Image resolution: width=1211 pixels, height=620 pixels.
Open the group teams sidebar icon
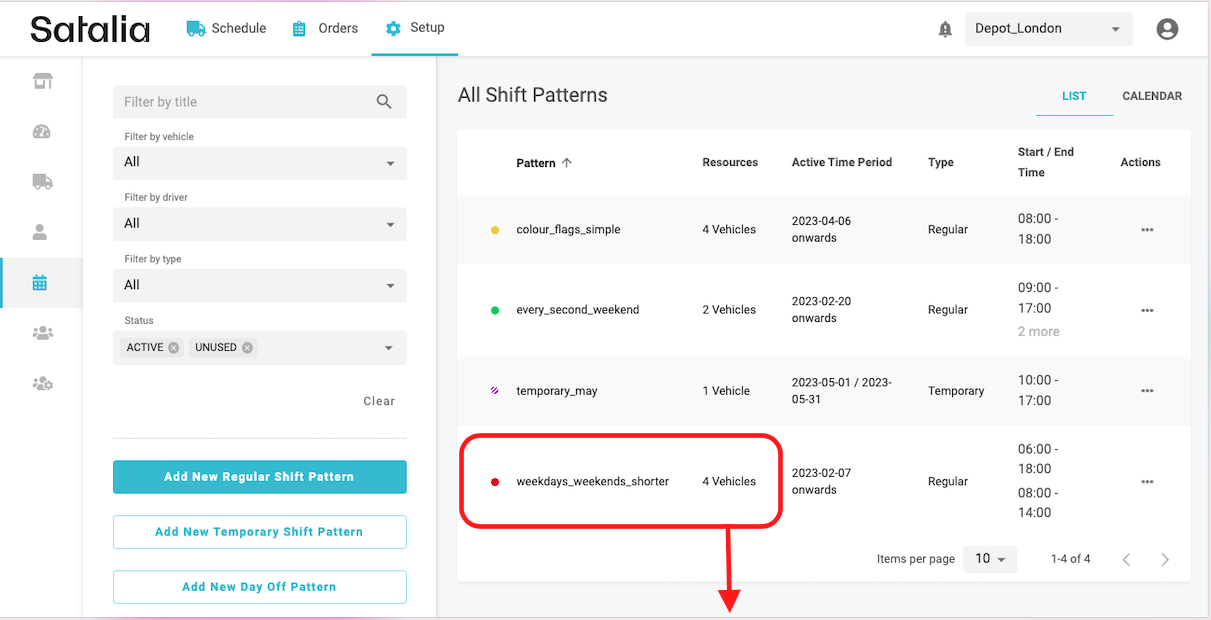click(41, 333)
